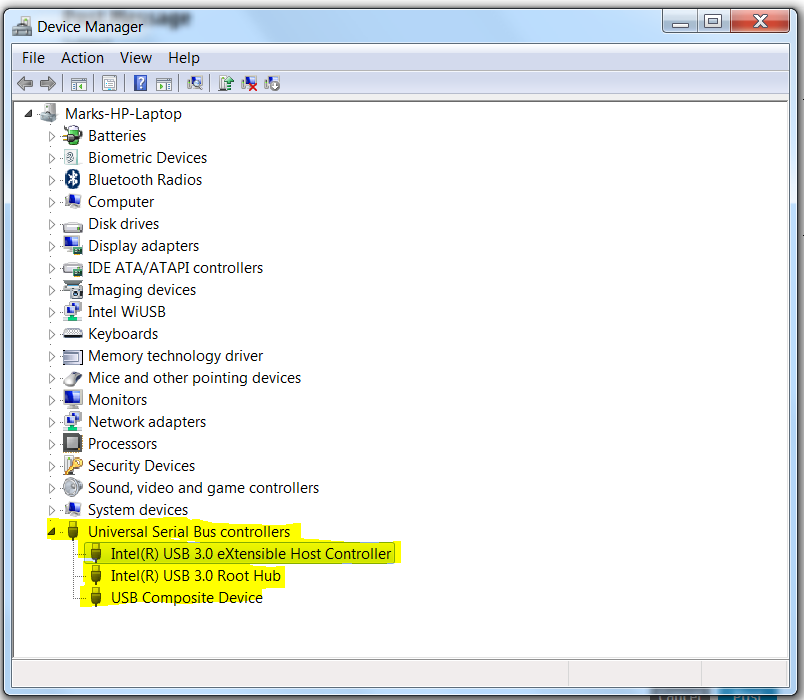This screenshot has height=700, width=804.
Task: Select the Biometric Devices label
Action: tap(147, 157)
